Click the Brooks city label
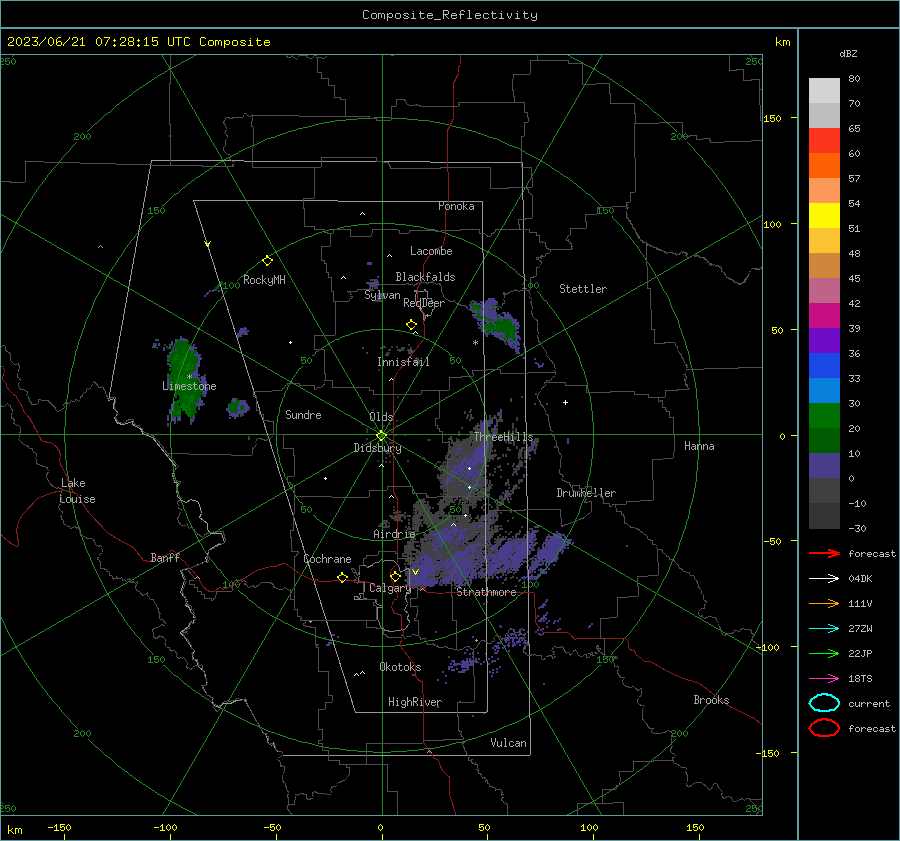Viewport: 900px width, 841px height. 711,700
